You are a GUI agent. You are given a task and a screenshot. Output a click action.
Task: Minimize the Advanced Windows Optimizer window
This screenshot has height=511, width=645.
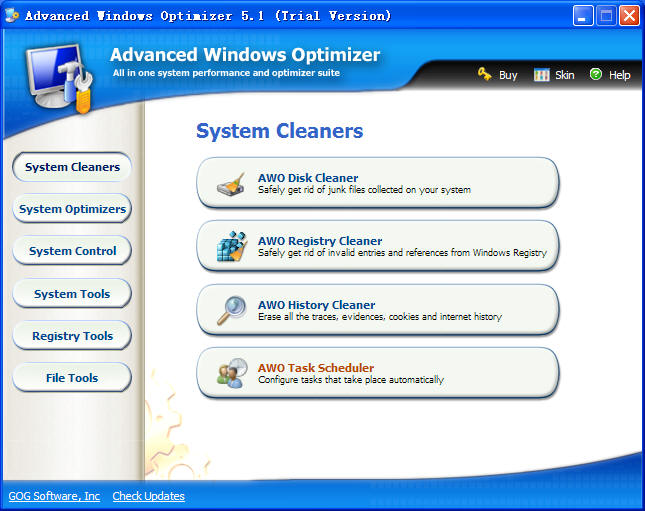[x=582, y=16]
